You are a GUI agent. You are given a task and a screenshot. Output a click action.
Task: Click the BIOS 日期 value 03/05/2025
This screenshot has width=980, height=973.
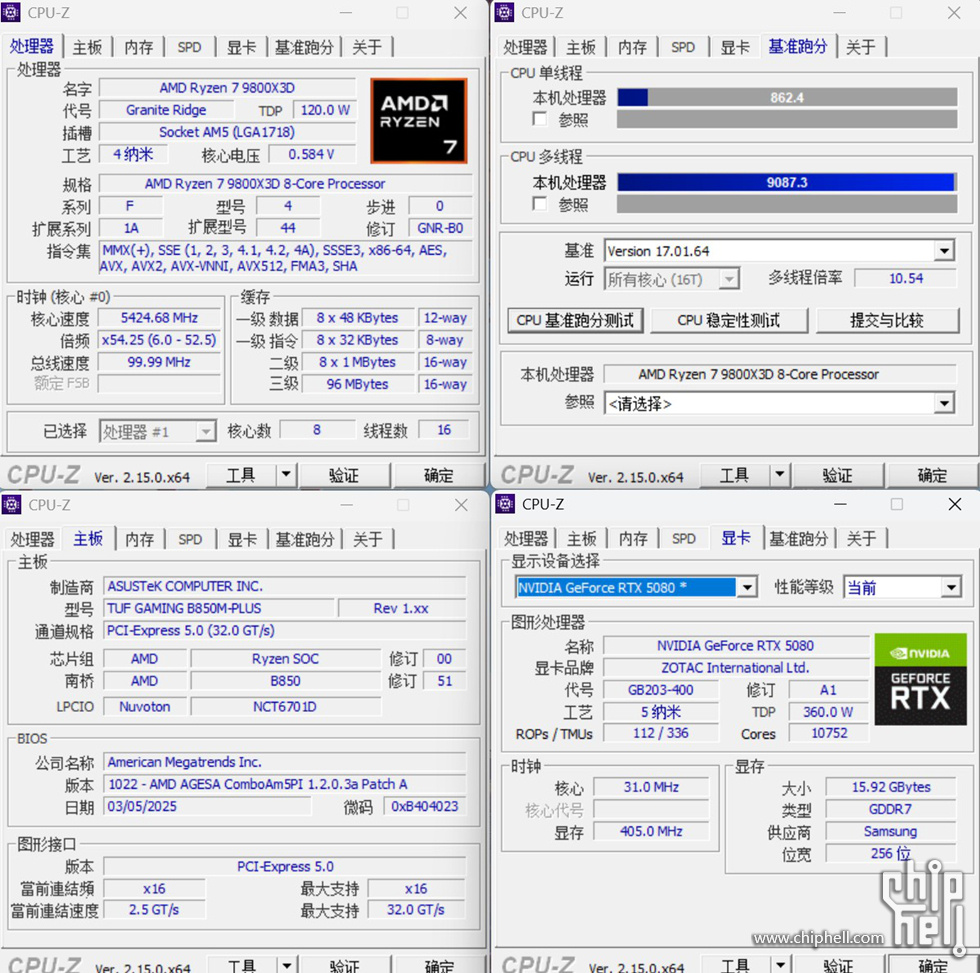207,807
